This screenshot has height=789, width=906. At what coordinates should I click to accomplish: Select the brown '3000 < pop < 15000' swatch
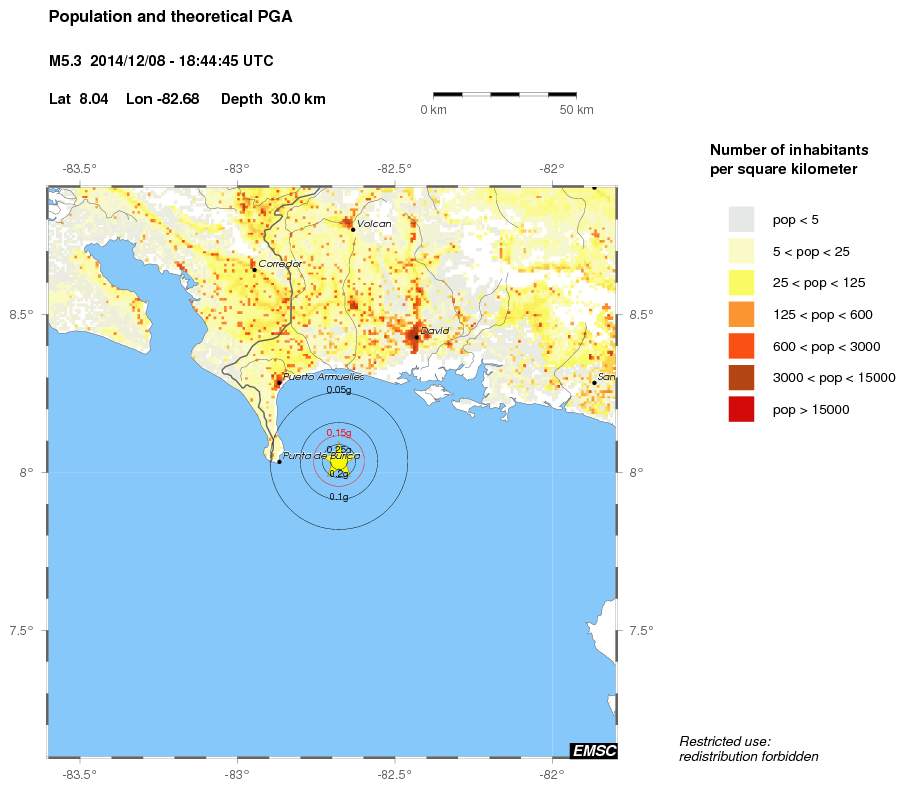pyautogui.click(x=741, y=378)
